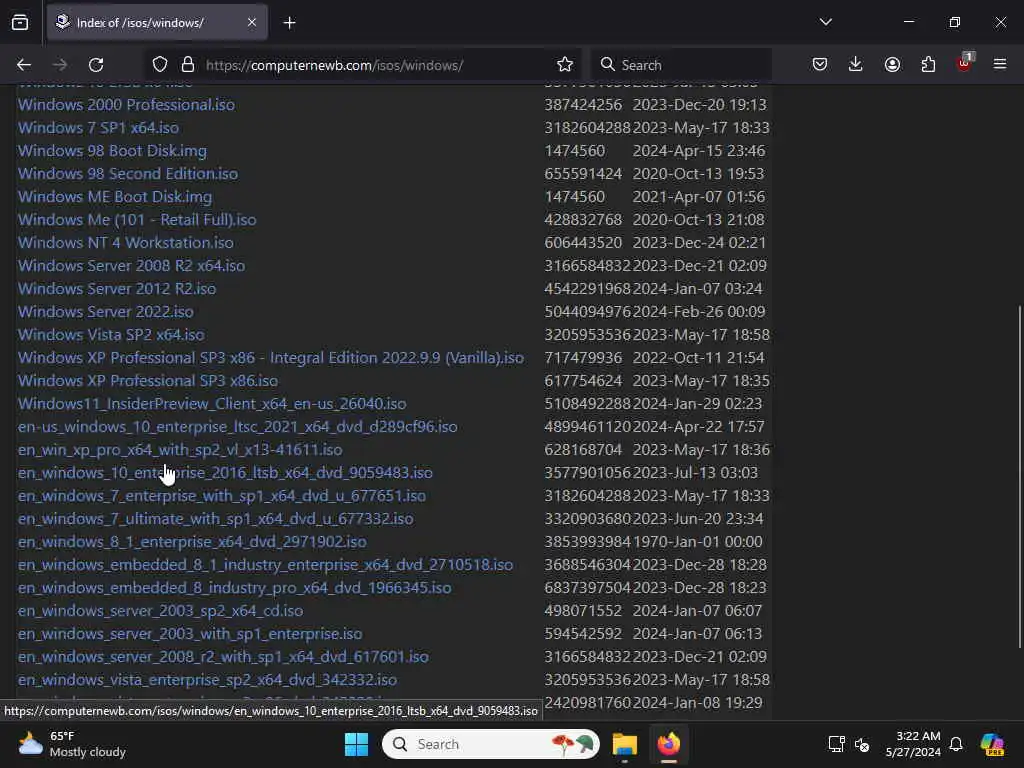This screenshot has width=1024, height=768.
Task: Open Windows Server 2008 R2 x64.iso link
Action: [131, 266]
